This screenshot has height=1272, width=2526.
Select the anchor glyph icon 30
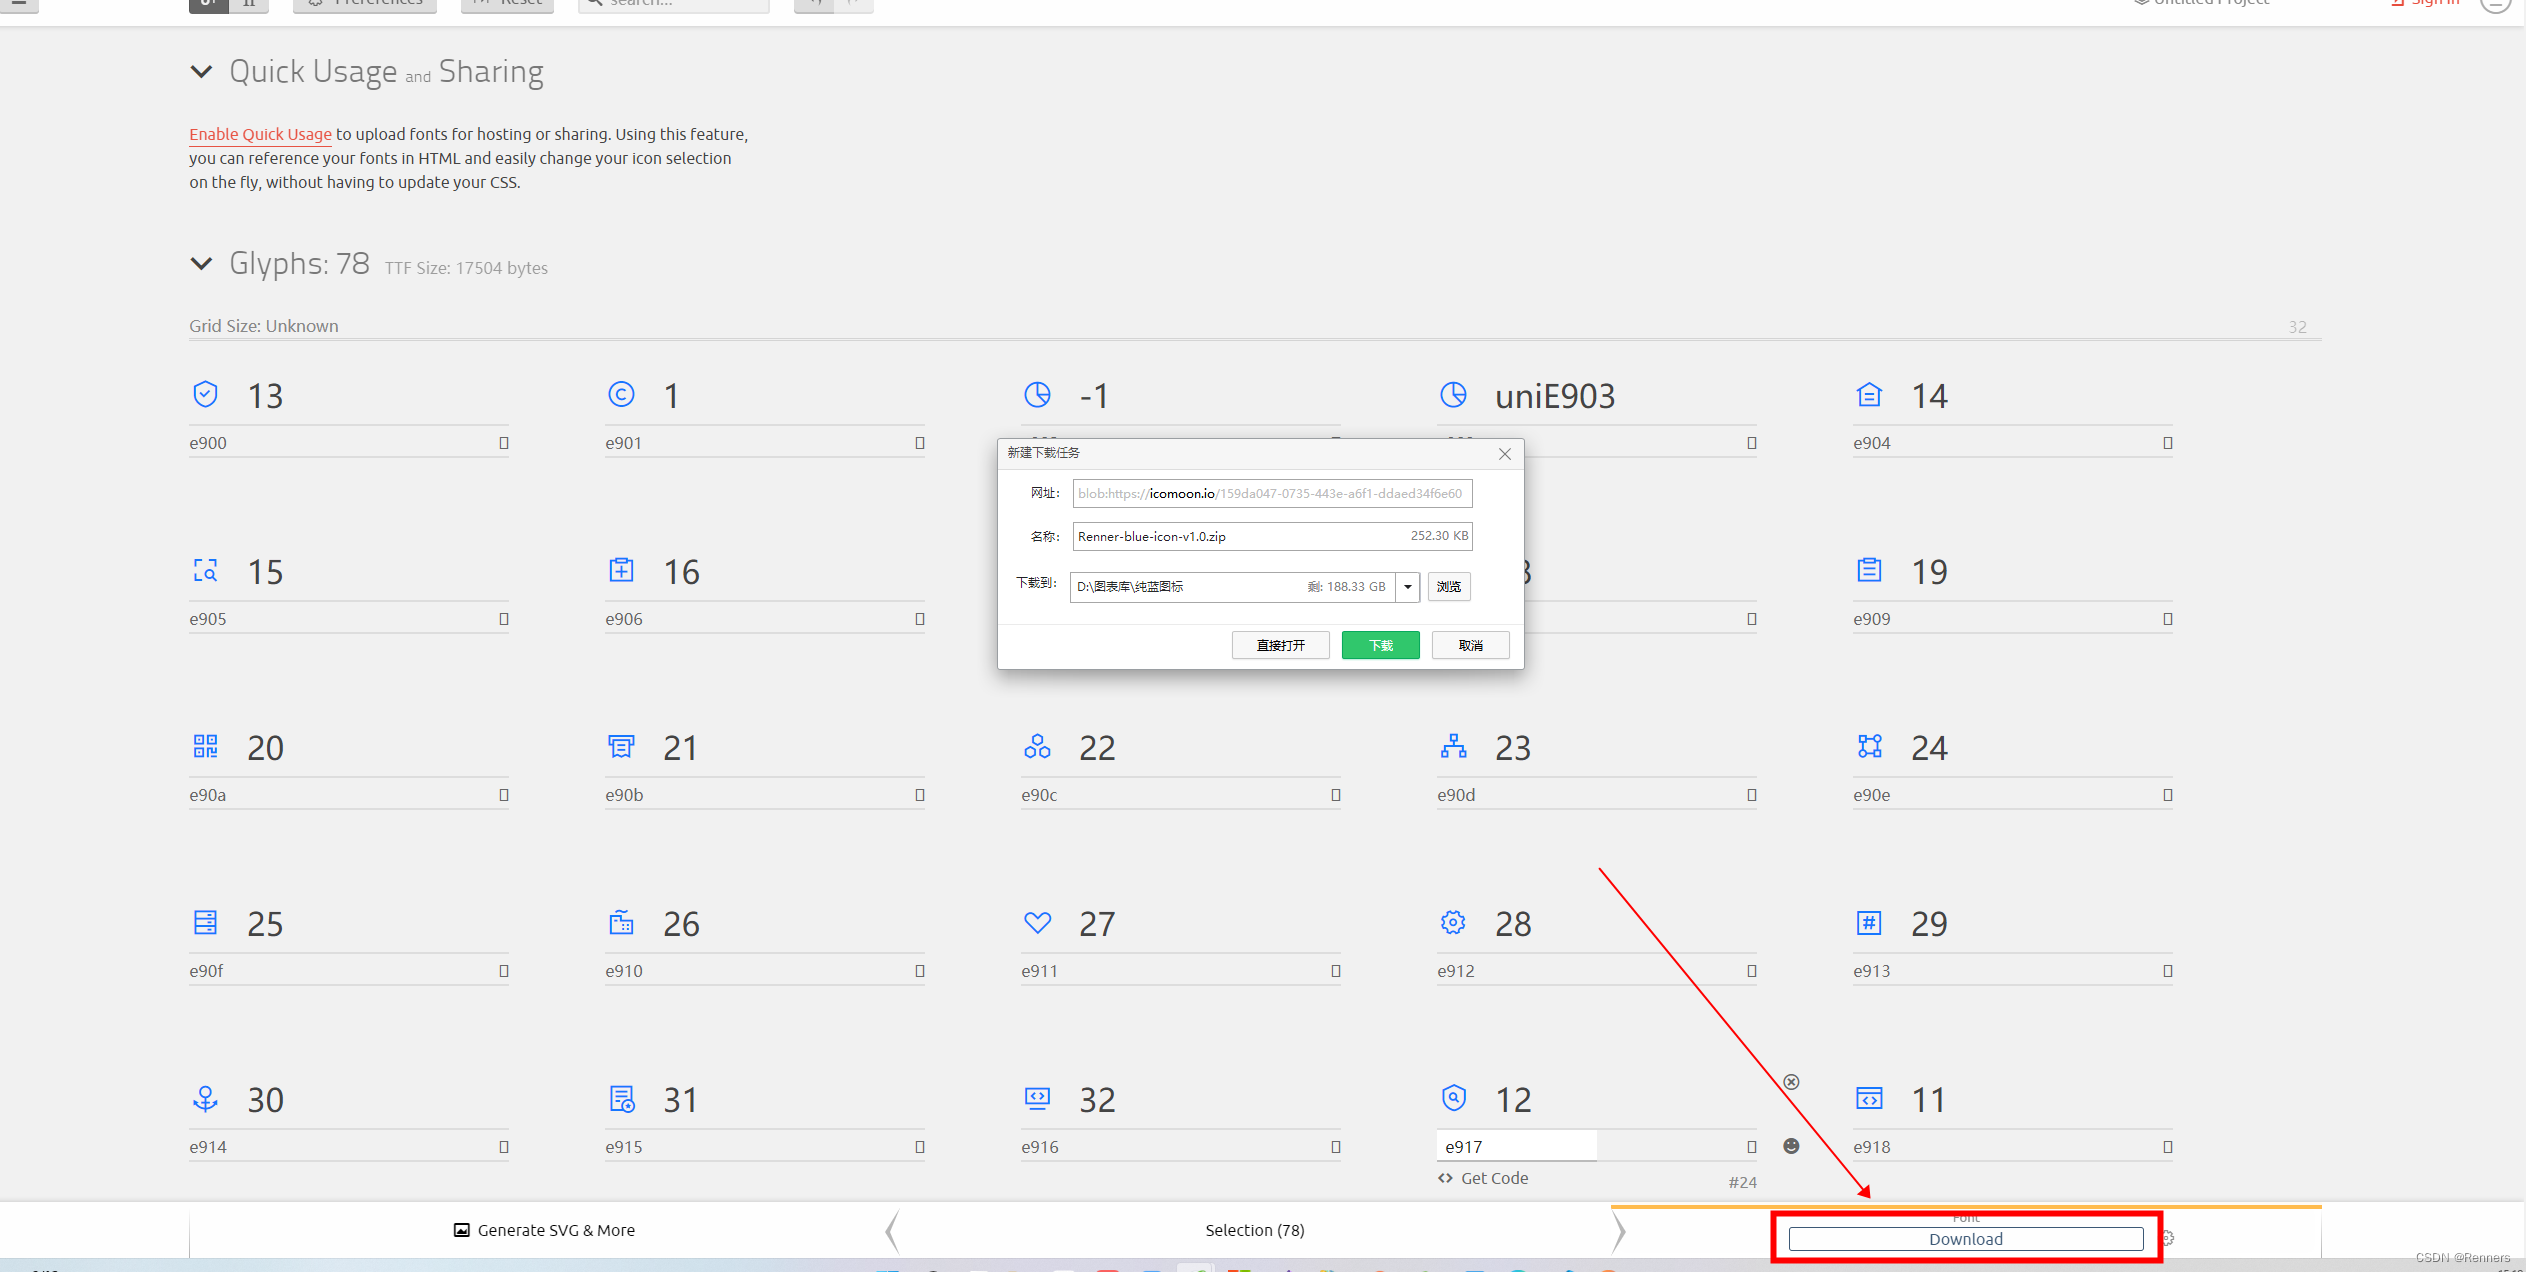[205, 1098]
